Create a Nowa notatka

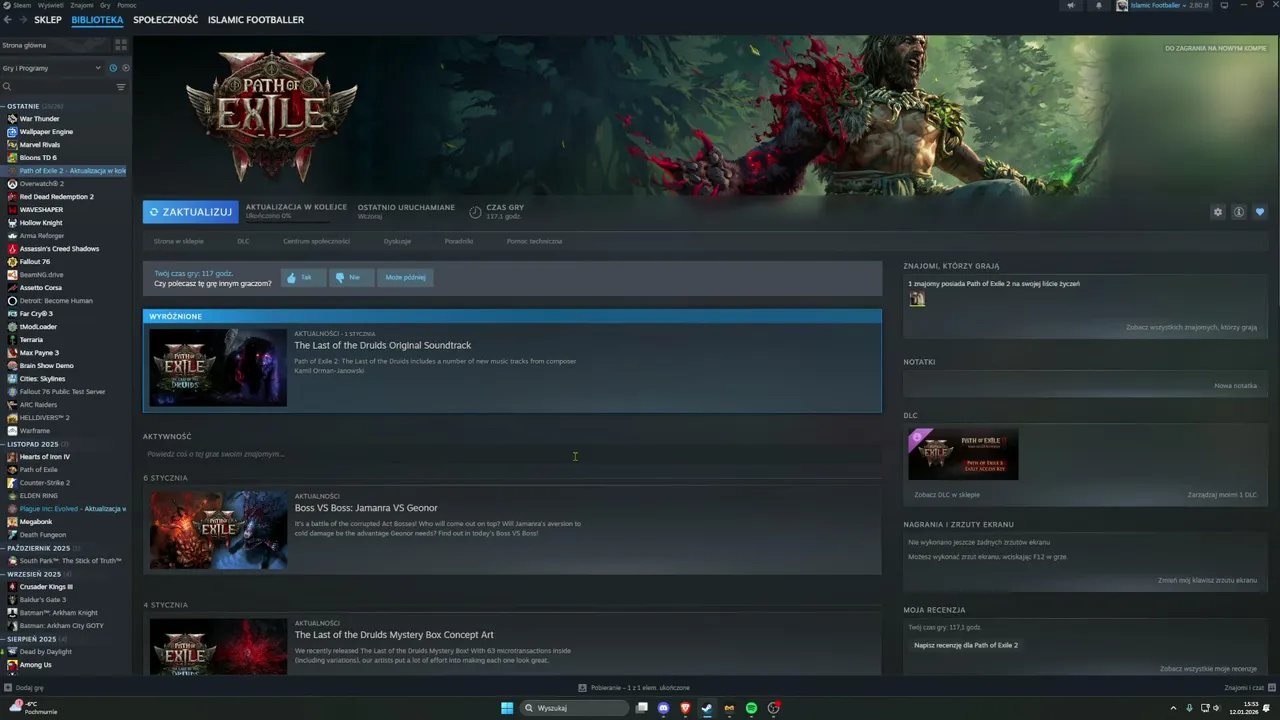coord(1235,385)
